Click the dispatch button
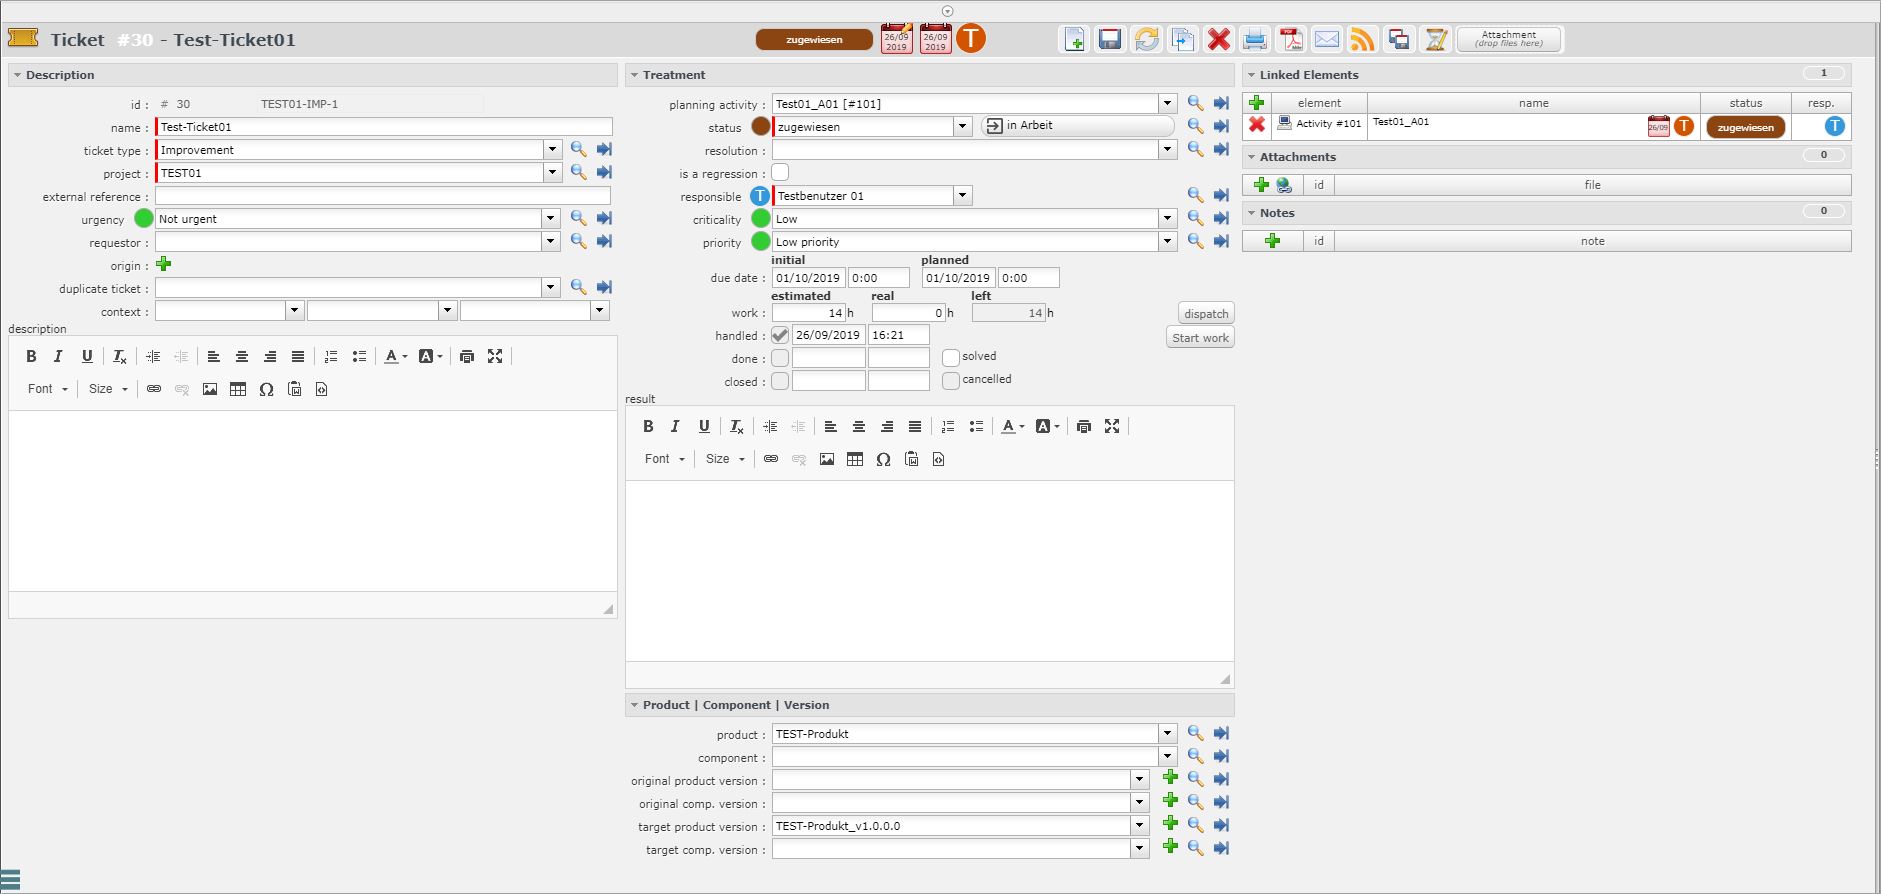1881x894 pixels. tap(1206, 314)
